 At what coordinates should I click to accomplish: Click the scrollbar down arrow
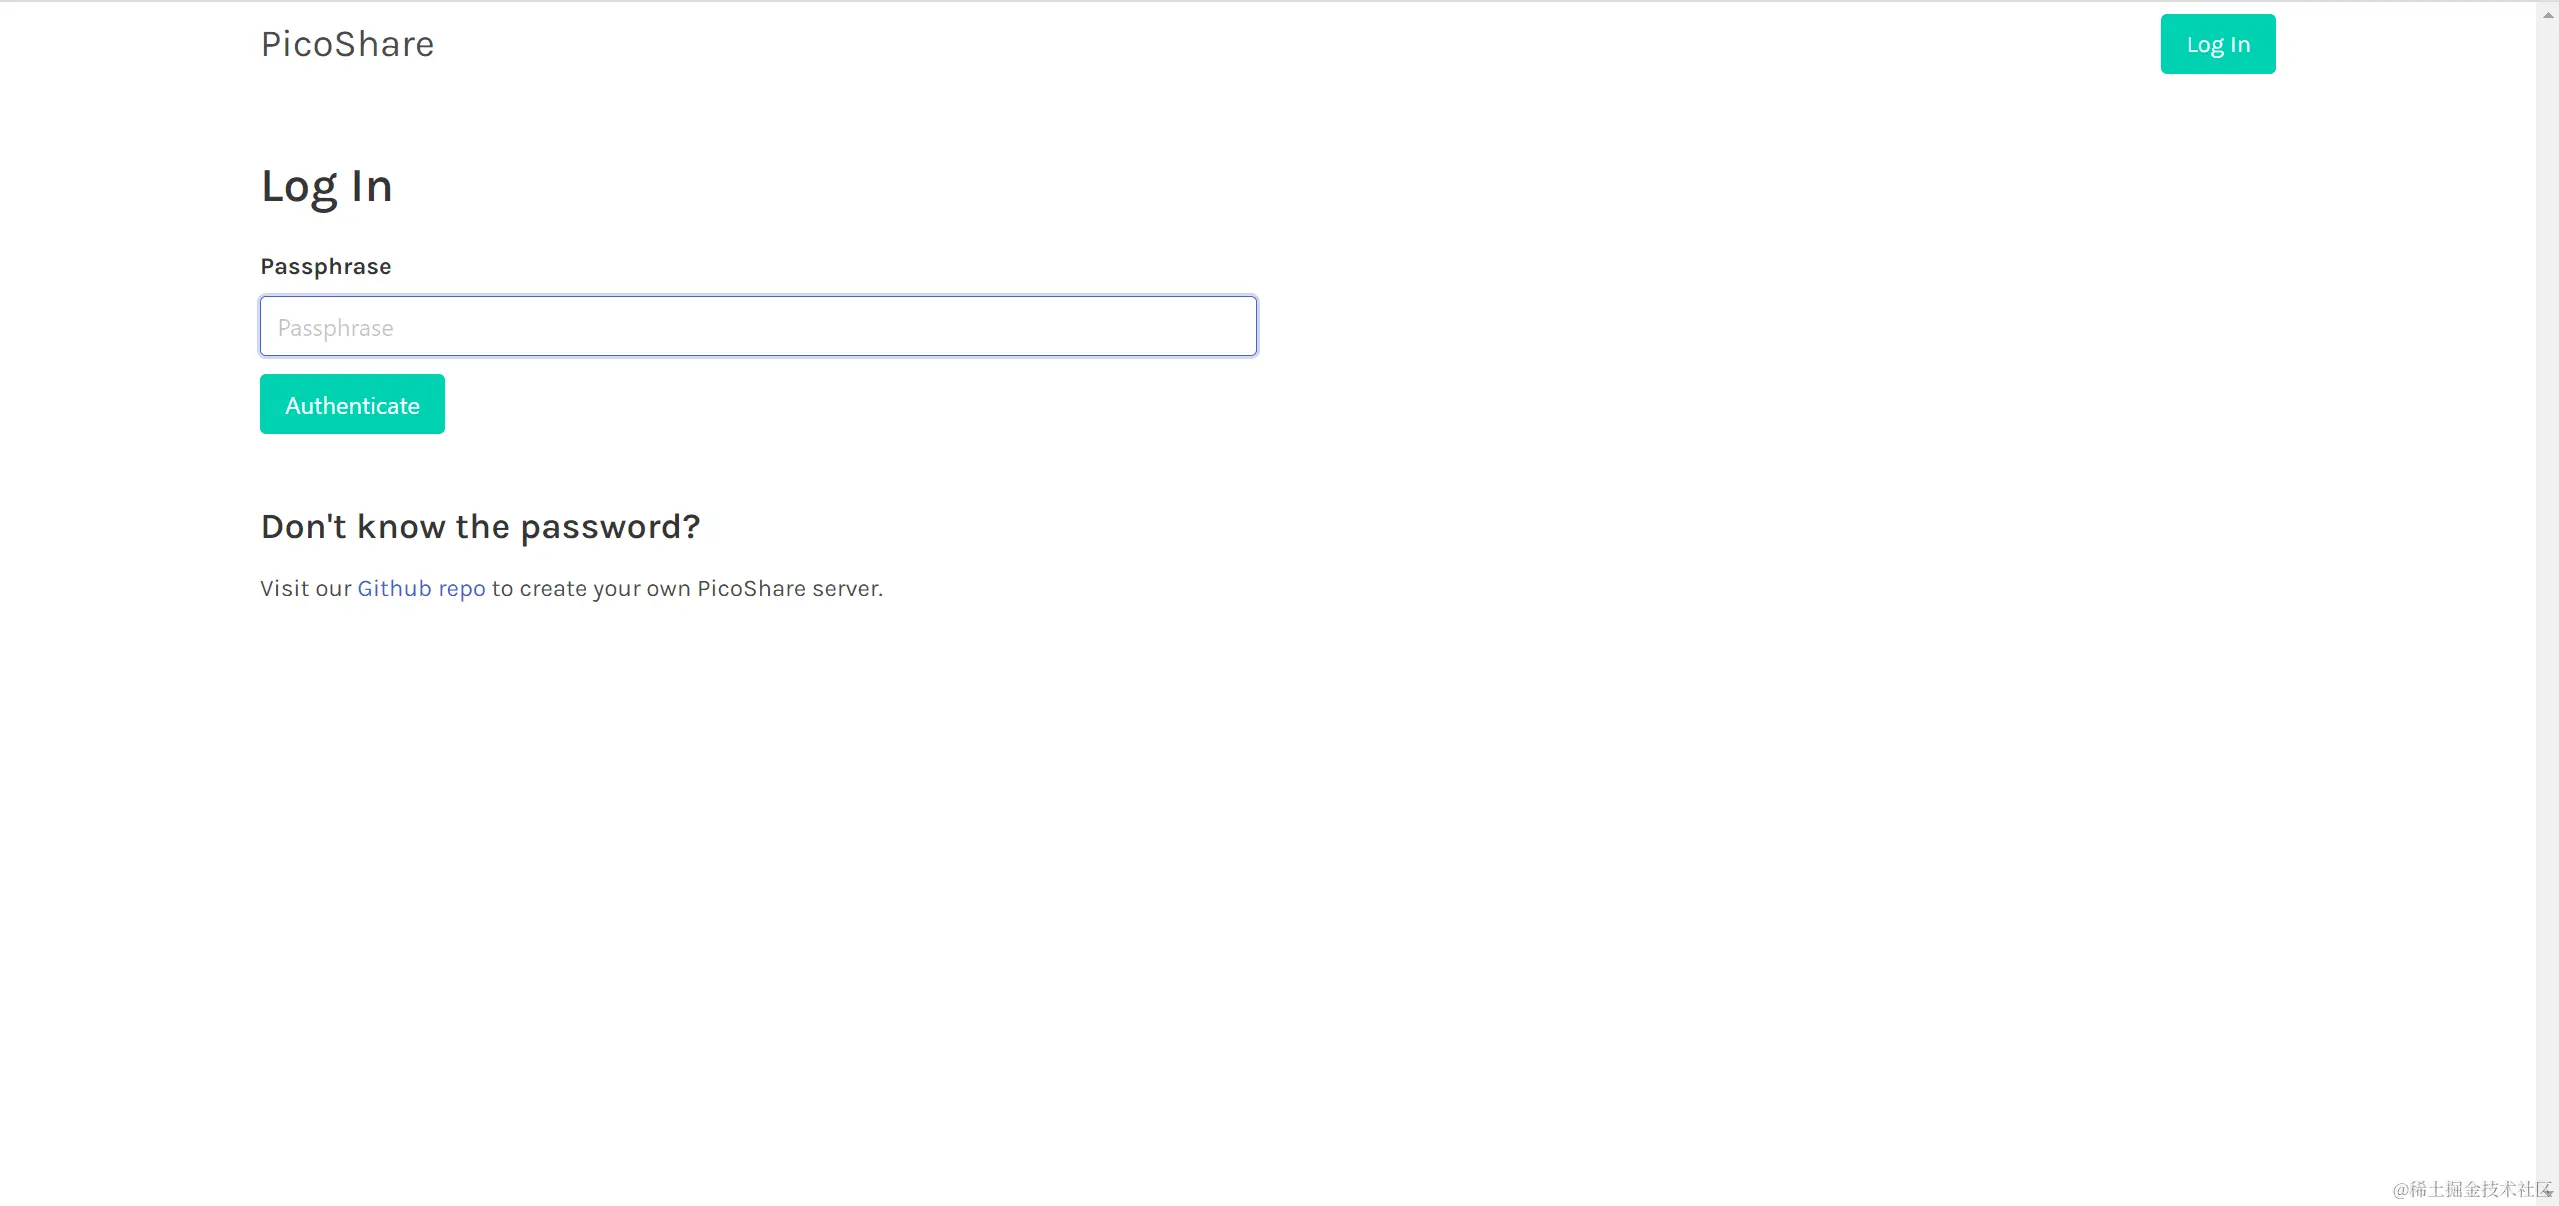2547,1192
